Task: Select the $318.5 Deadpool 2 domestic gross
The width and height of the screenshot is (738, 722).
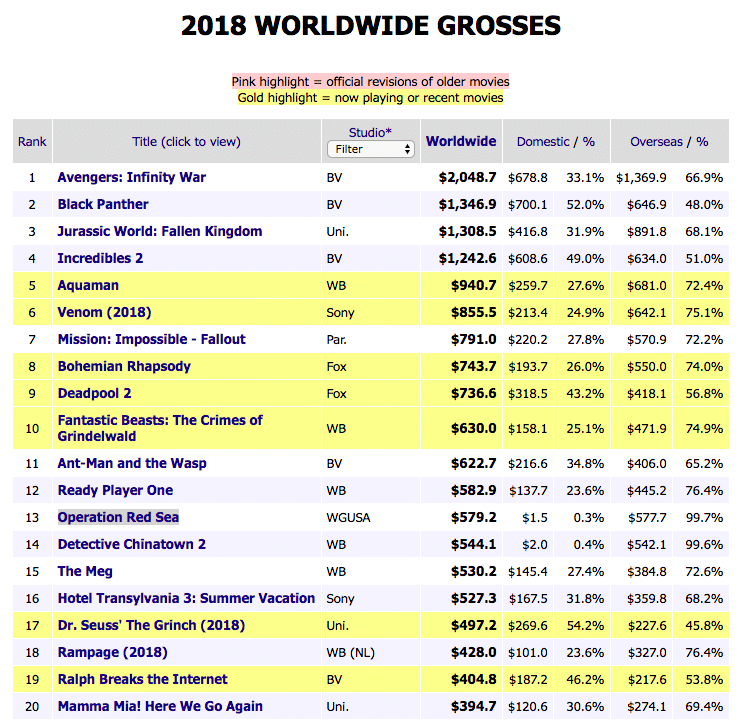Action: pyautogui.click(x=528, y=394)
